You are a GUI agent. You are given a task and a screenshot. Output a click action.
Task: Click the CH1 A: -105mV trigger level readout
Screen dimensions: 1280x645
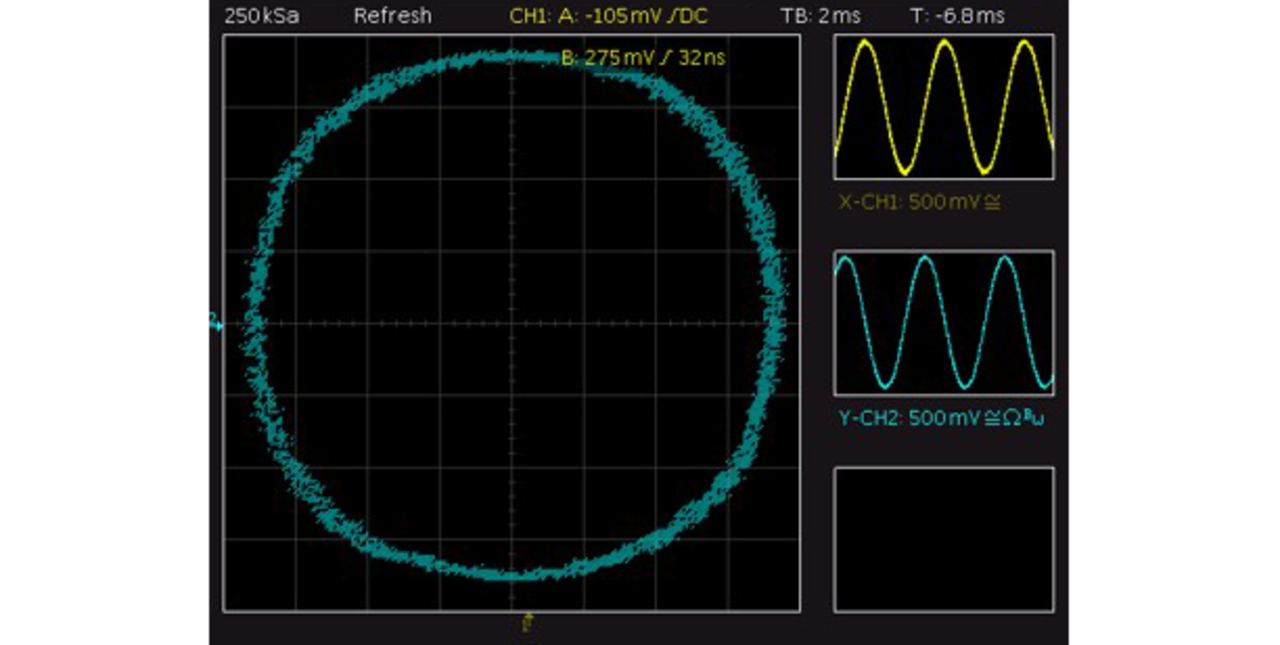pyautogui.click(x=600, y=16)
